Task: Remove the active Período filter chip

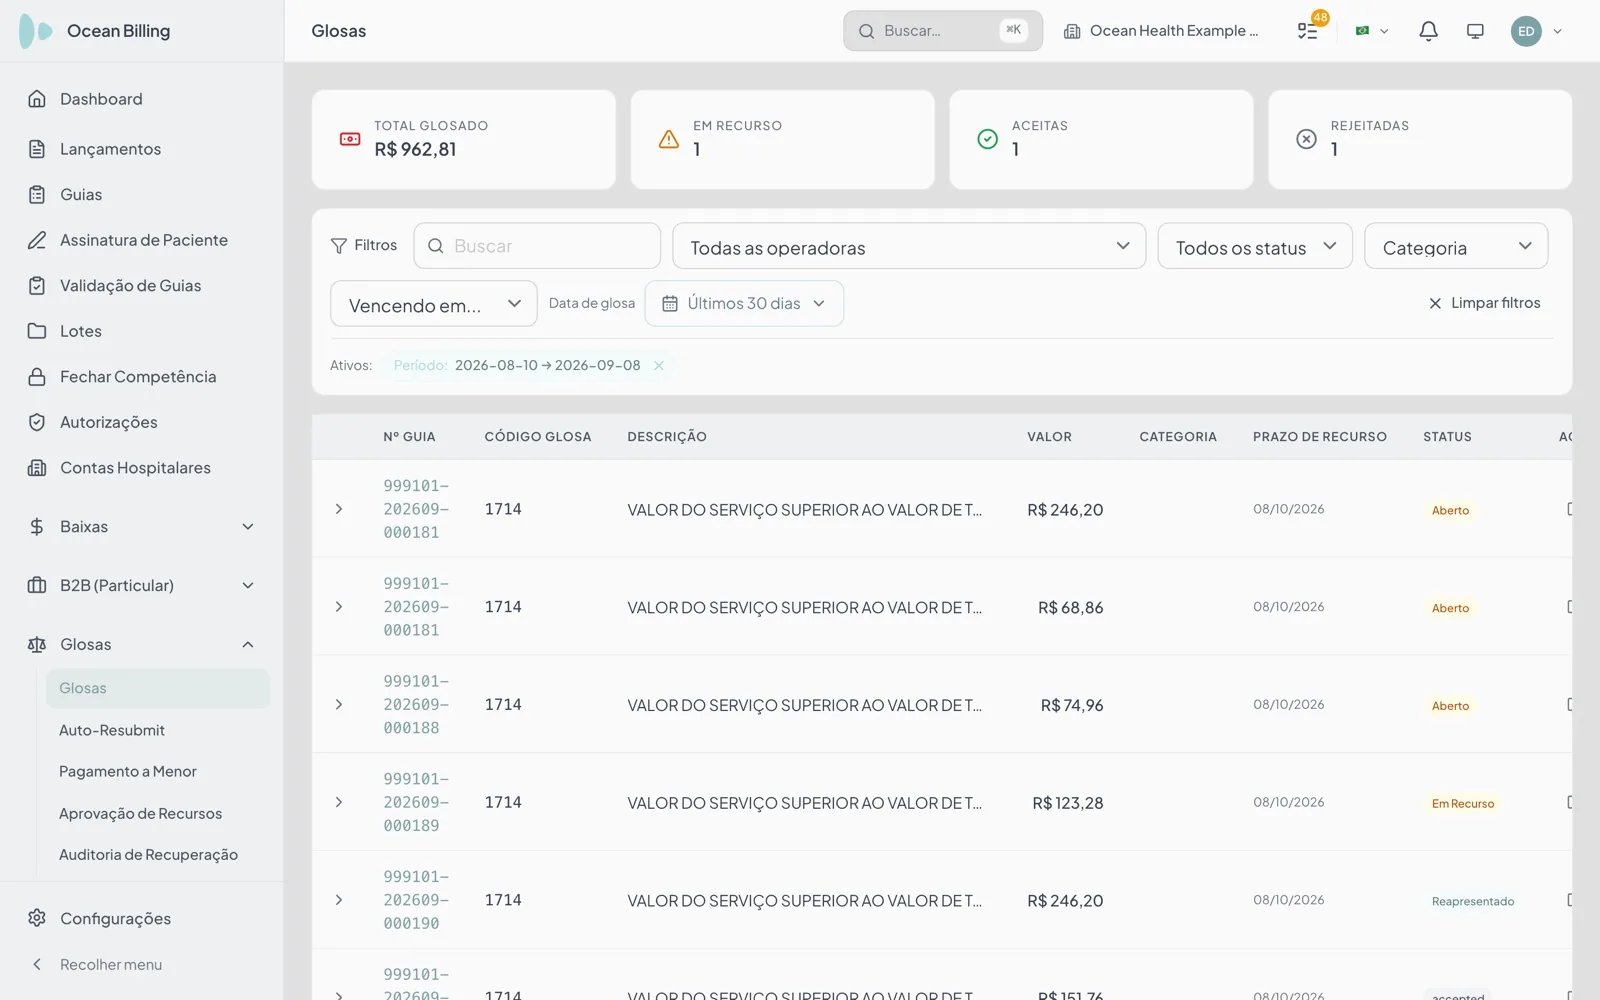Action: [x=659, y=366]
